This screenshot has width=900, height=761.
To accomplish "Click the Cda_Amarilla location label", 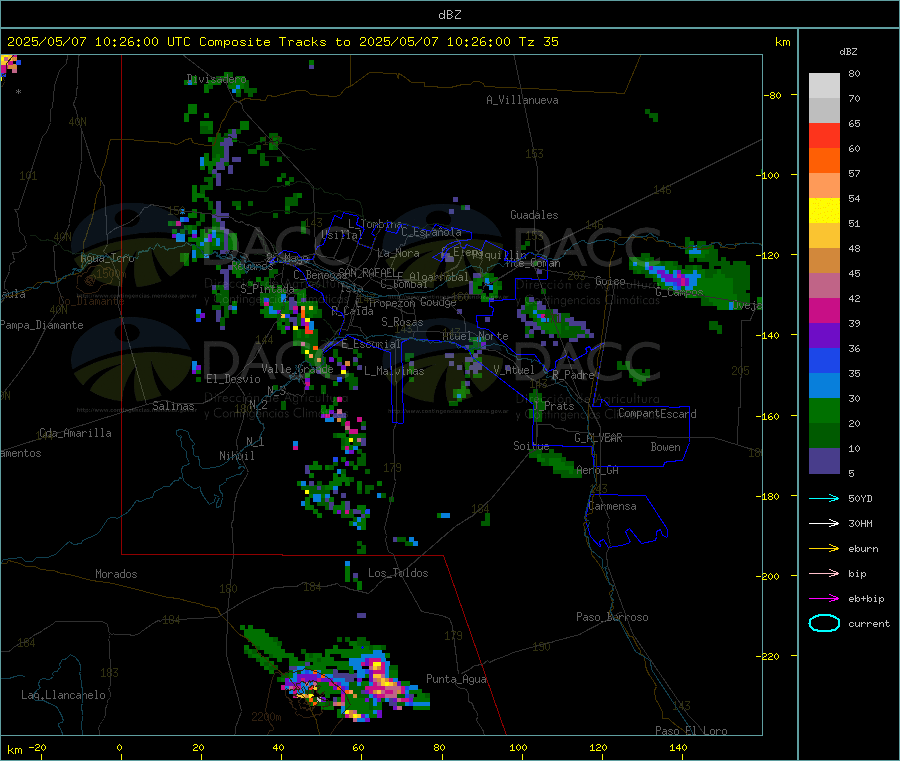I will point(76,433).
